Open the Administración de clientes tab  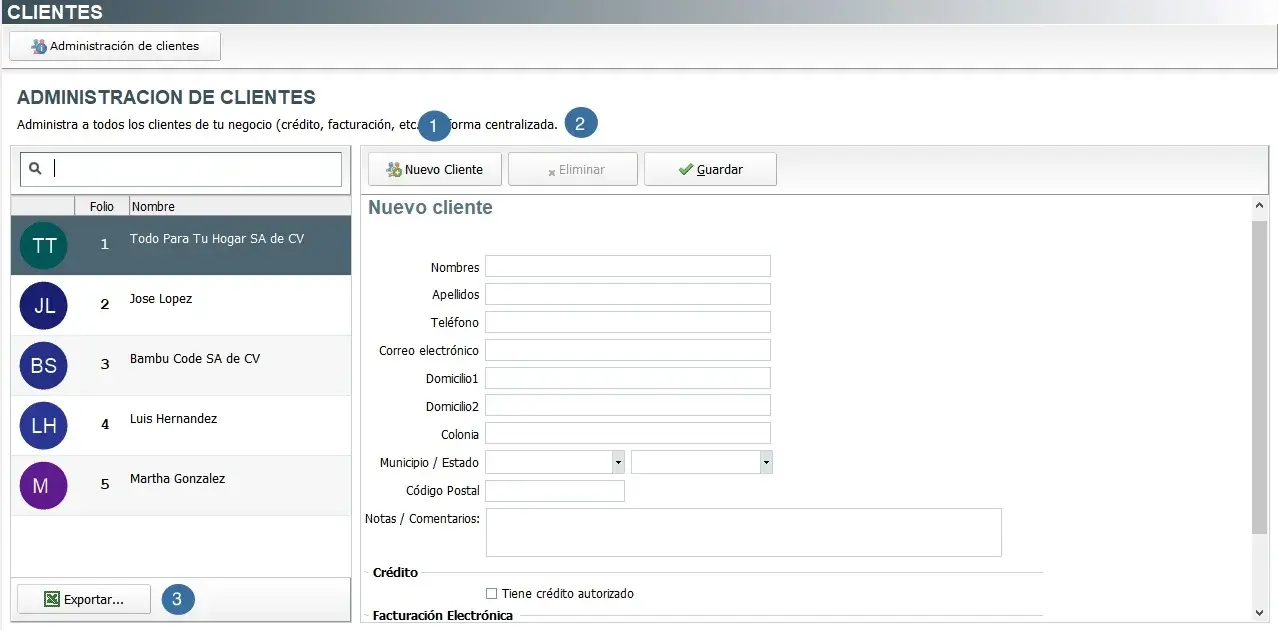(x=113, y=45)
